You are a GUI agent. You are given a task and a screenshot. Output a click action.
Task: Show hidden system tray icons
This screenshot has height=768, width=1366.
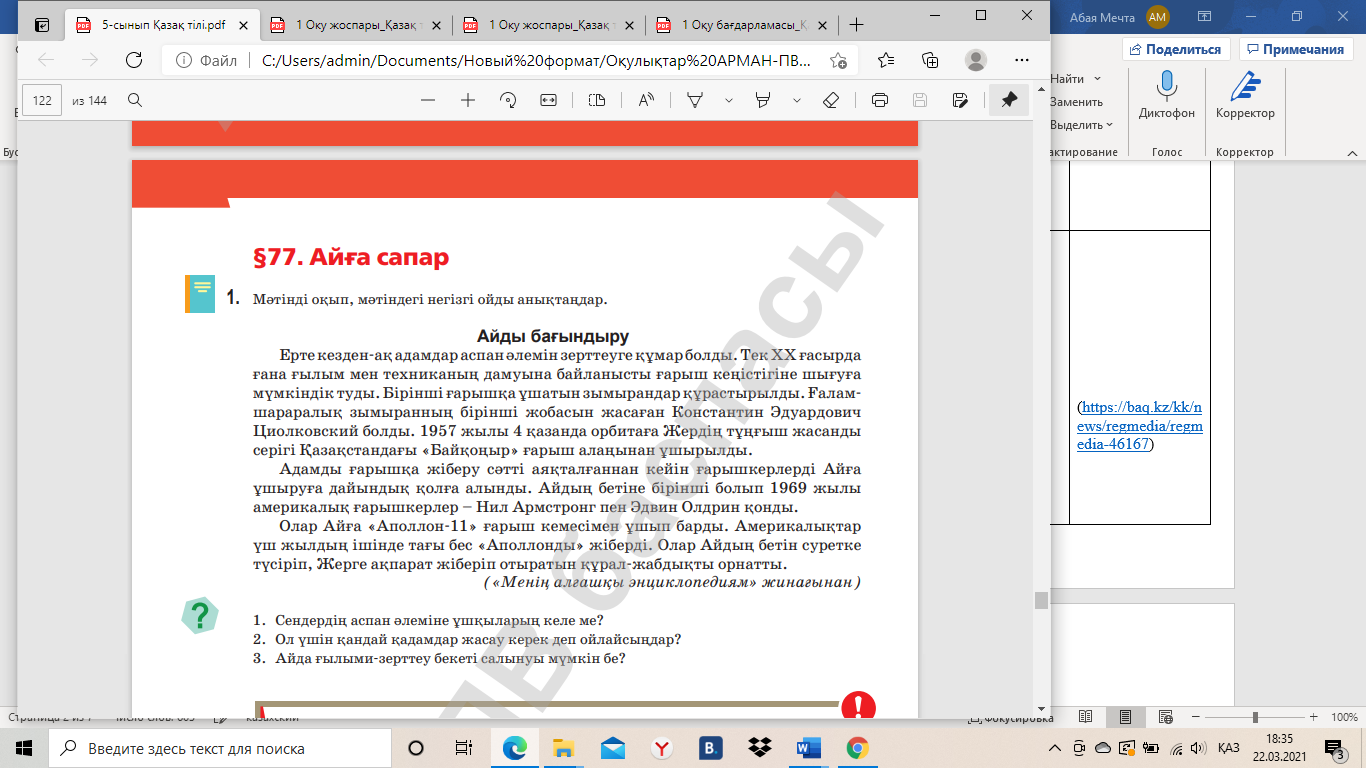point(1055,748)
